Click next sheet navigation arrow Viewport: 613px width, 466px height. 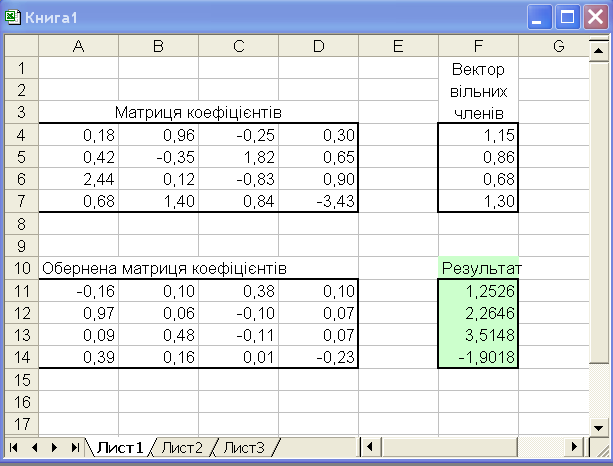[x=54, y=447]
